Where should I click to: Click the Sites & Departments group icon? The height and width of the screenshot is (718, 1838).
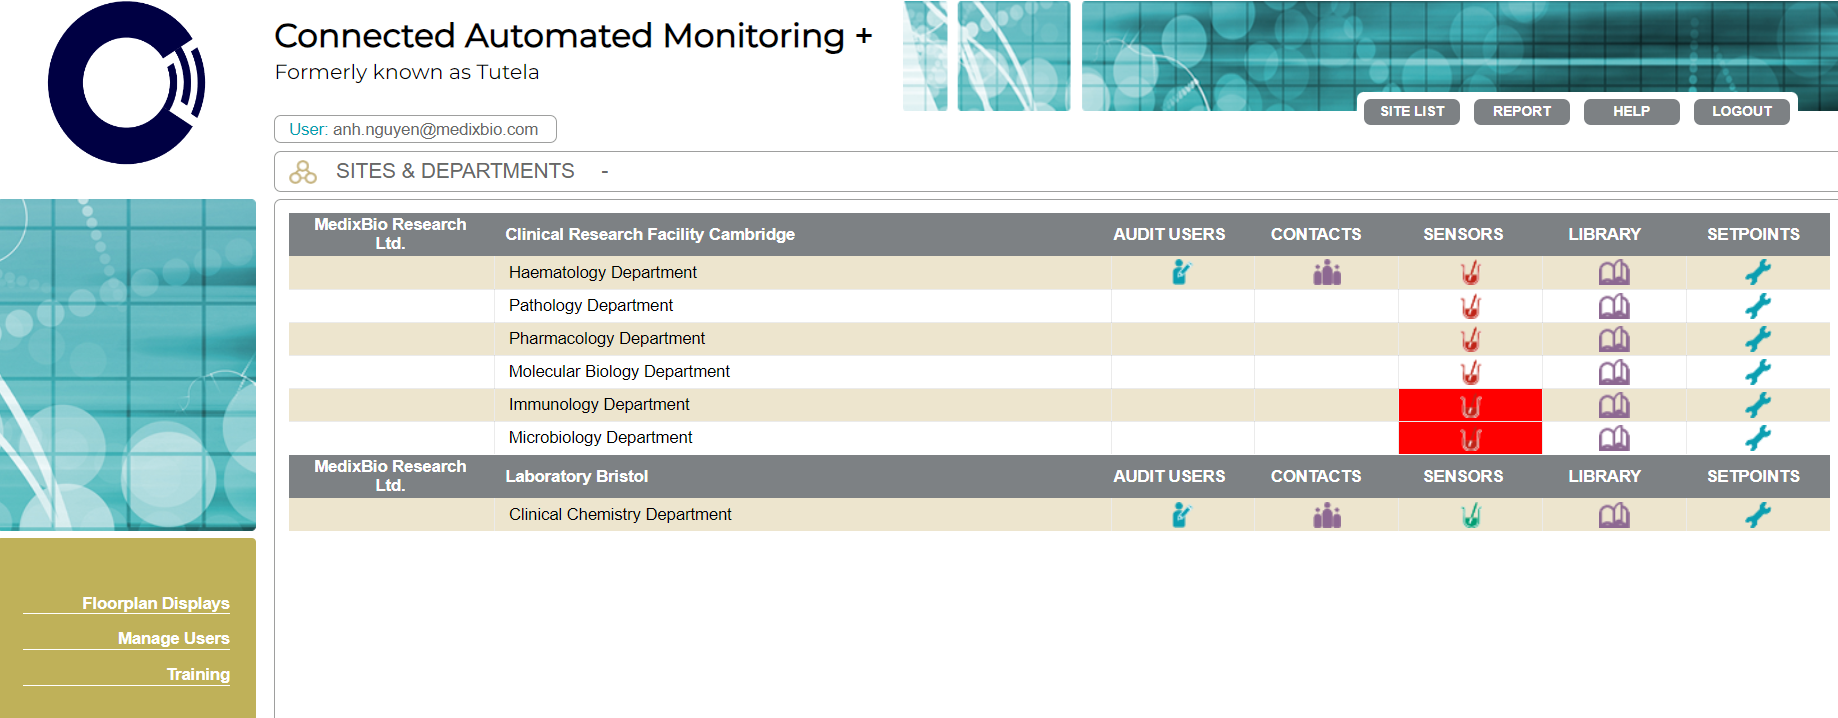point(303,172)
